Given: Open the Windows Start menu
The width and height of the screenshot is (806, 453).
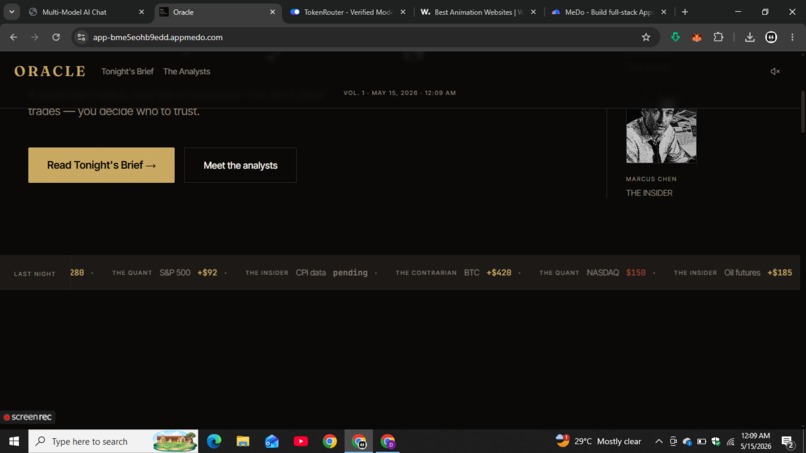Looking at the screenshot, I should pyautogui.click(x=14, y=441).
